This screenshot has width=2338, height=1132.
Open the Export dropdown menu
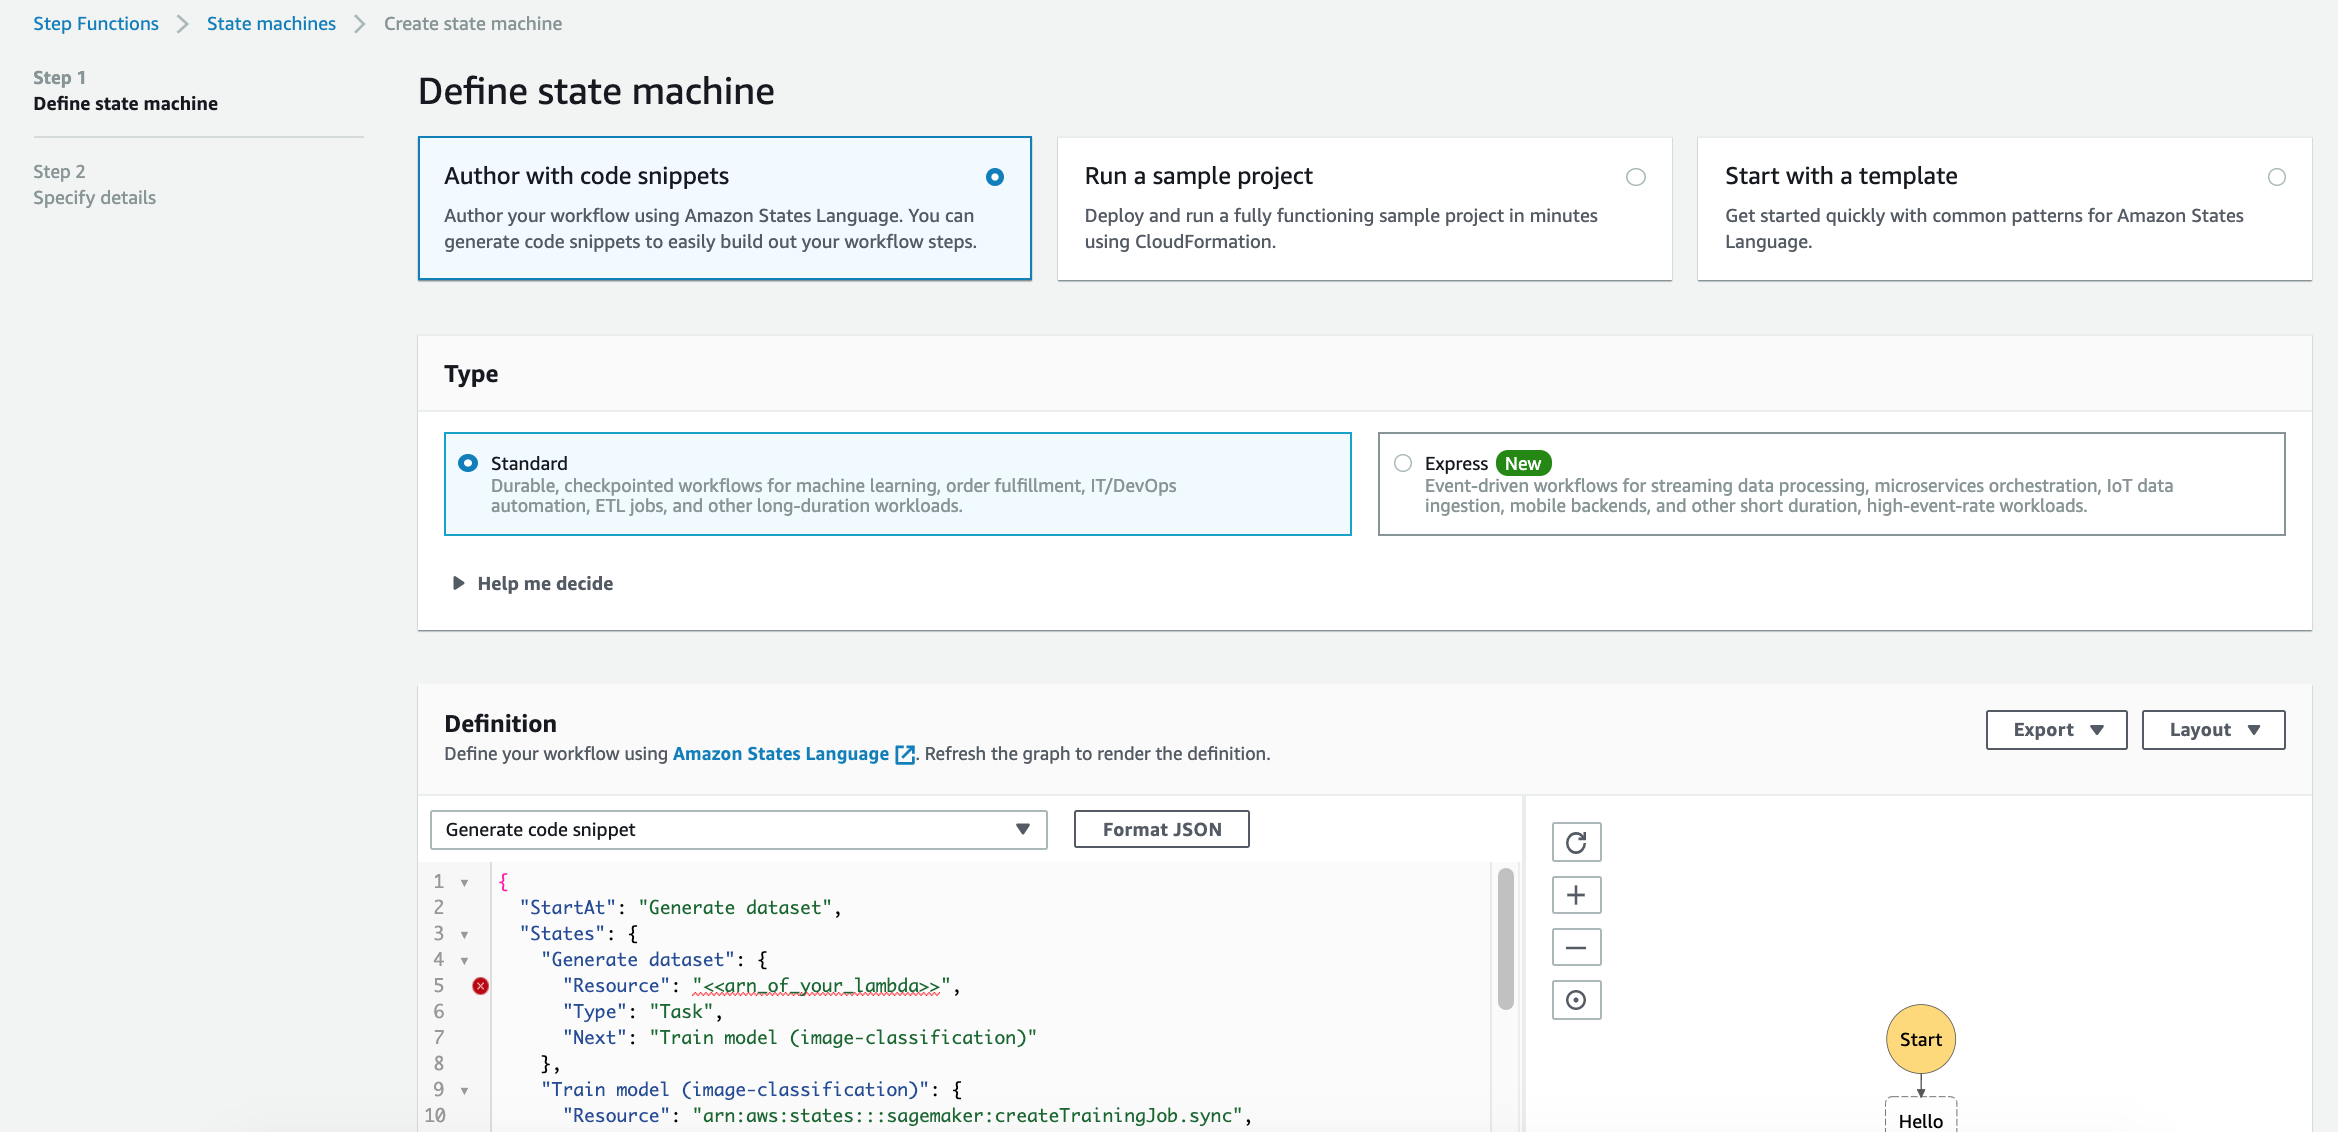pos(2056,730)
